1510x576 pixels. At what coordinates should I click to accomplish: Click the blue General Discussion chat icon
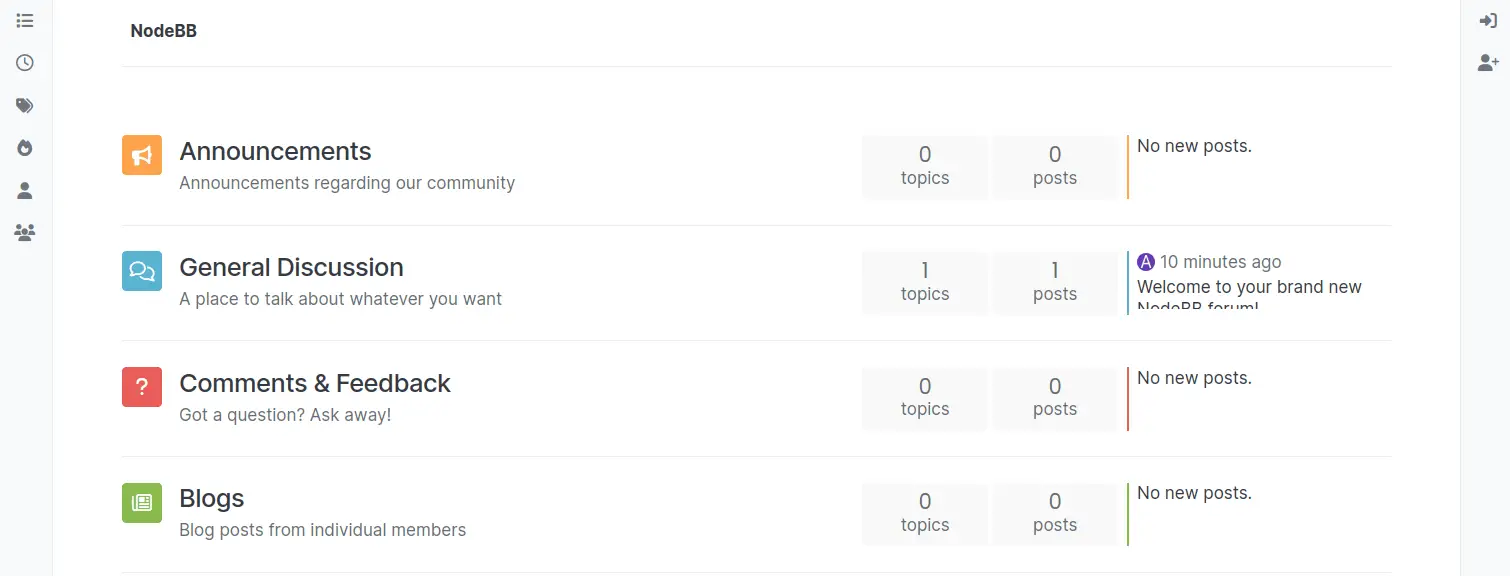pyautogui.click(x=142, y=271)
